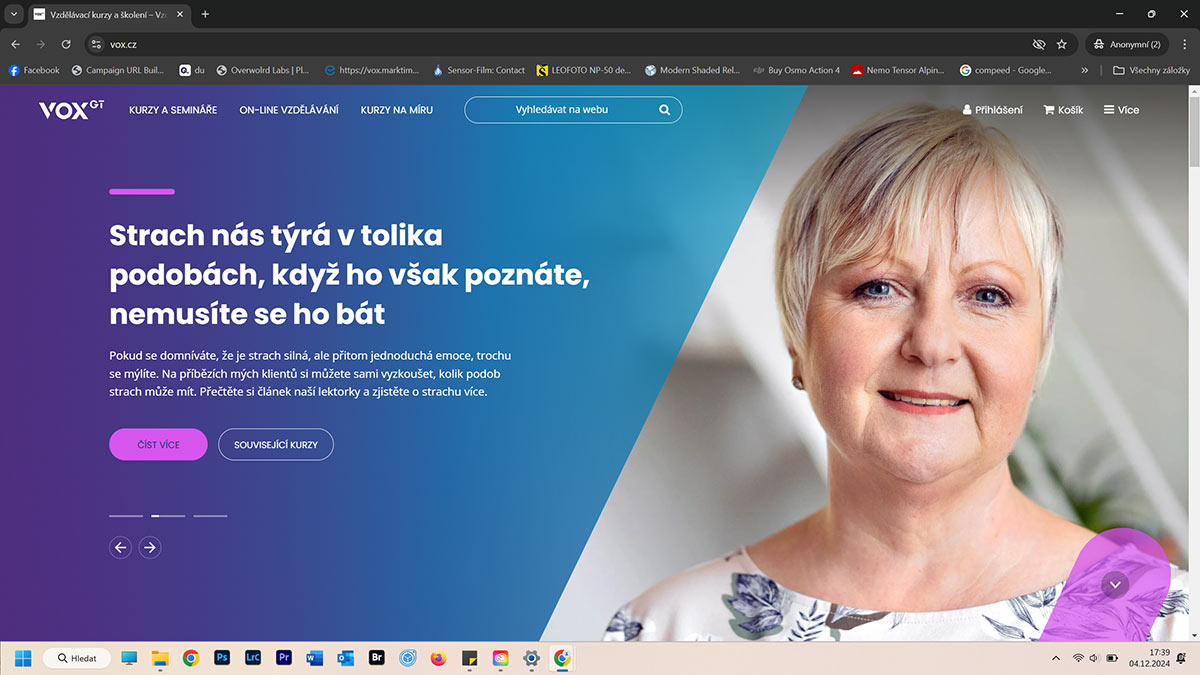Open Přihlášení login link
The width and height of the screenshot is (1200, 675).
pos(992,110)
